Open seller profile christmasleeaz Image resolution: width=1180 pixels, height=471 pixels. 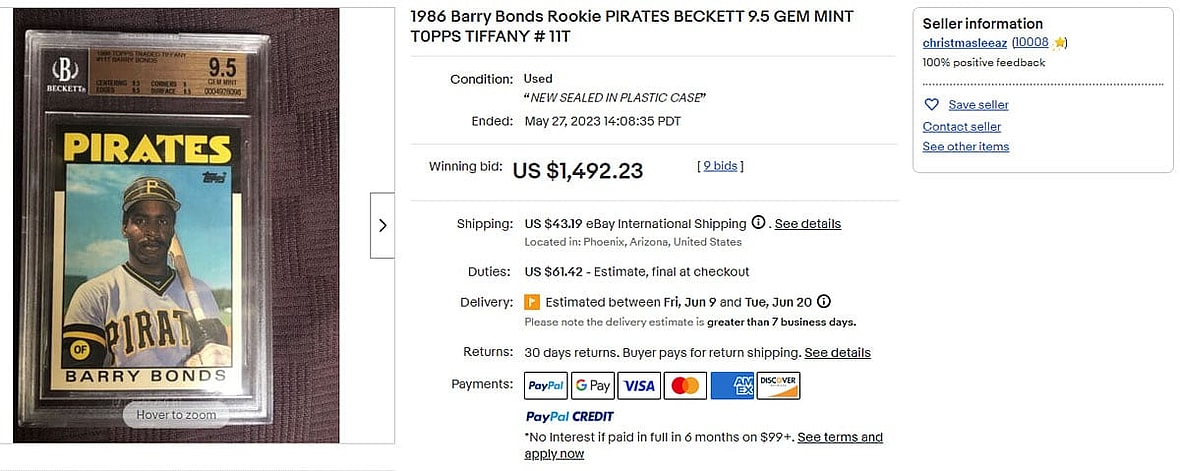964,43
